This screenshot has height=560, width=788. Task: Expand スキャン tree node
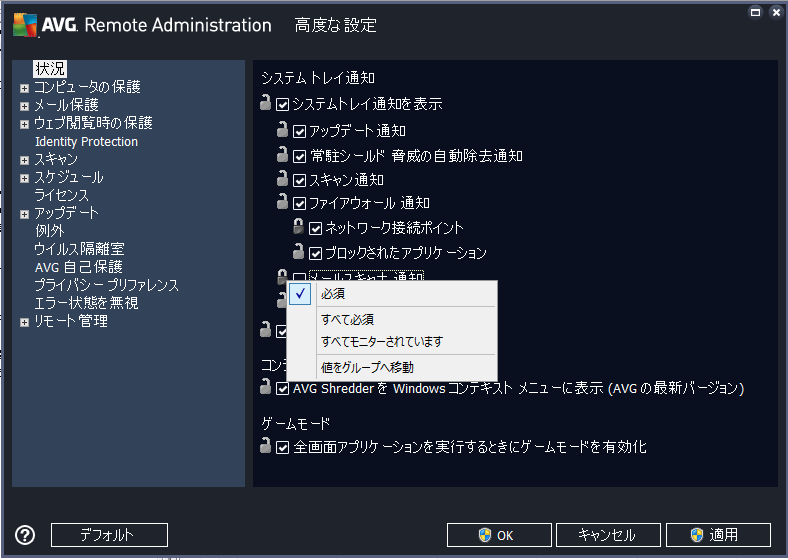pyautogui.click(x=24, y=161)
